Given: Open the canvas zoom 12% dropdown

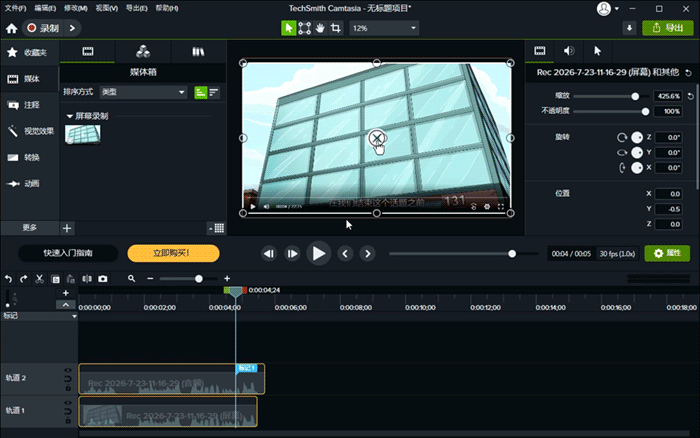Looking at the screenshot, I should tap(384, 28).
